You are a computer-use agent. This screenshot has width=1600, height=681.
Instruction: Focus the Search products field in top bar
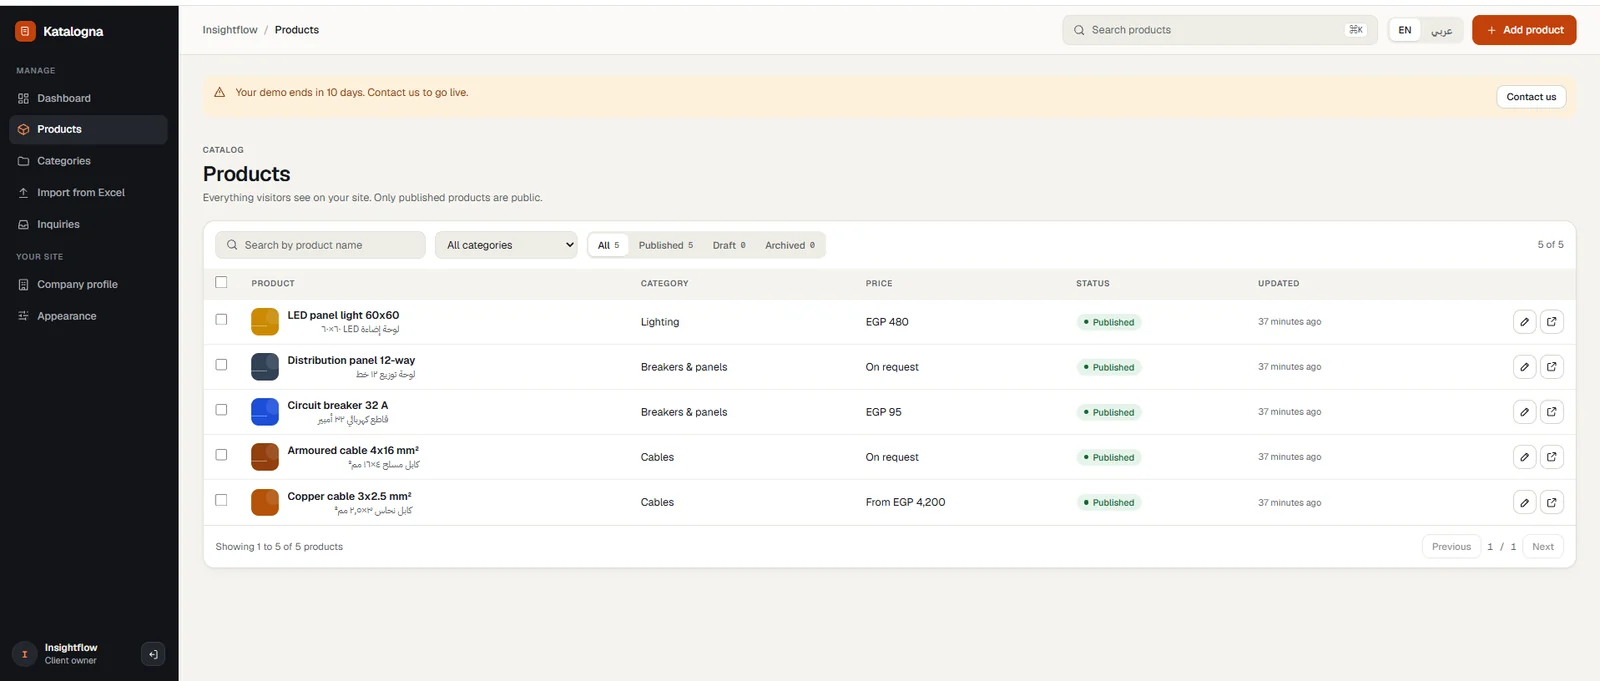tap(1220, 30)
